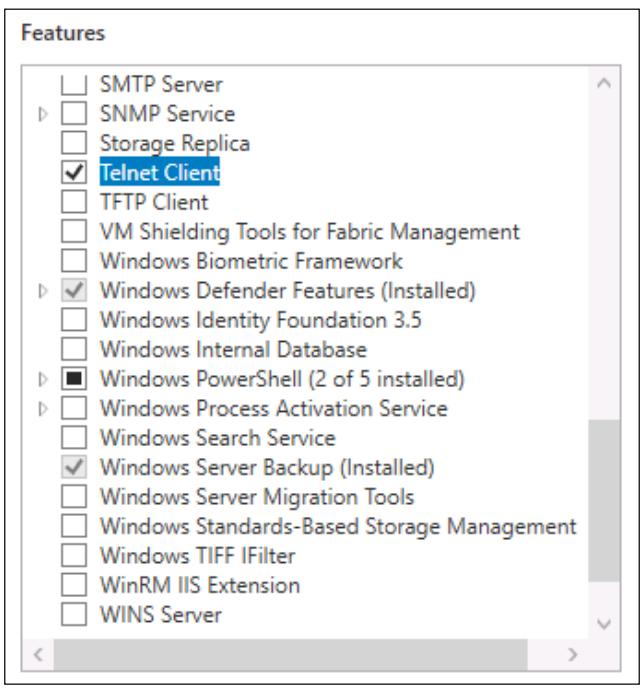
Task: Select VM Shielding Tools for Fabric Management
Action: coord(310,232)
